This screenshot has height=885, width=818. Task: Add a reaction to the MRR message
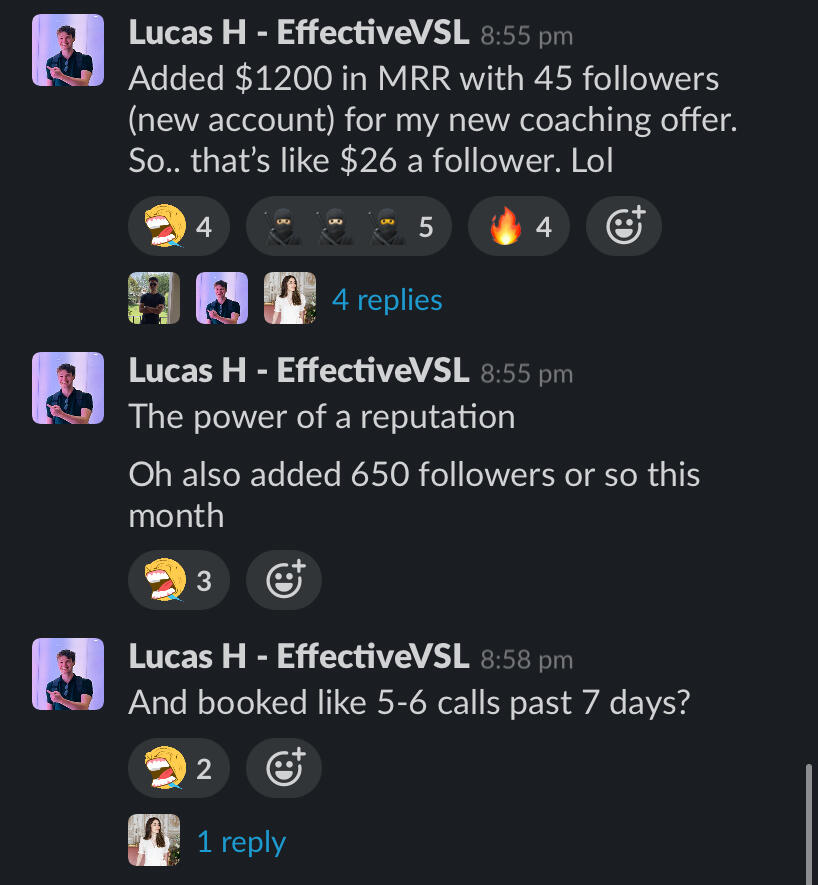pyautogui.click(x=623, y=226)
